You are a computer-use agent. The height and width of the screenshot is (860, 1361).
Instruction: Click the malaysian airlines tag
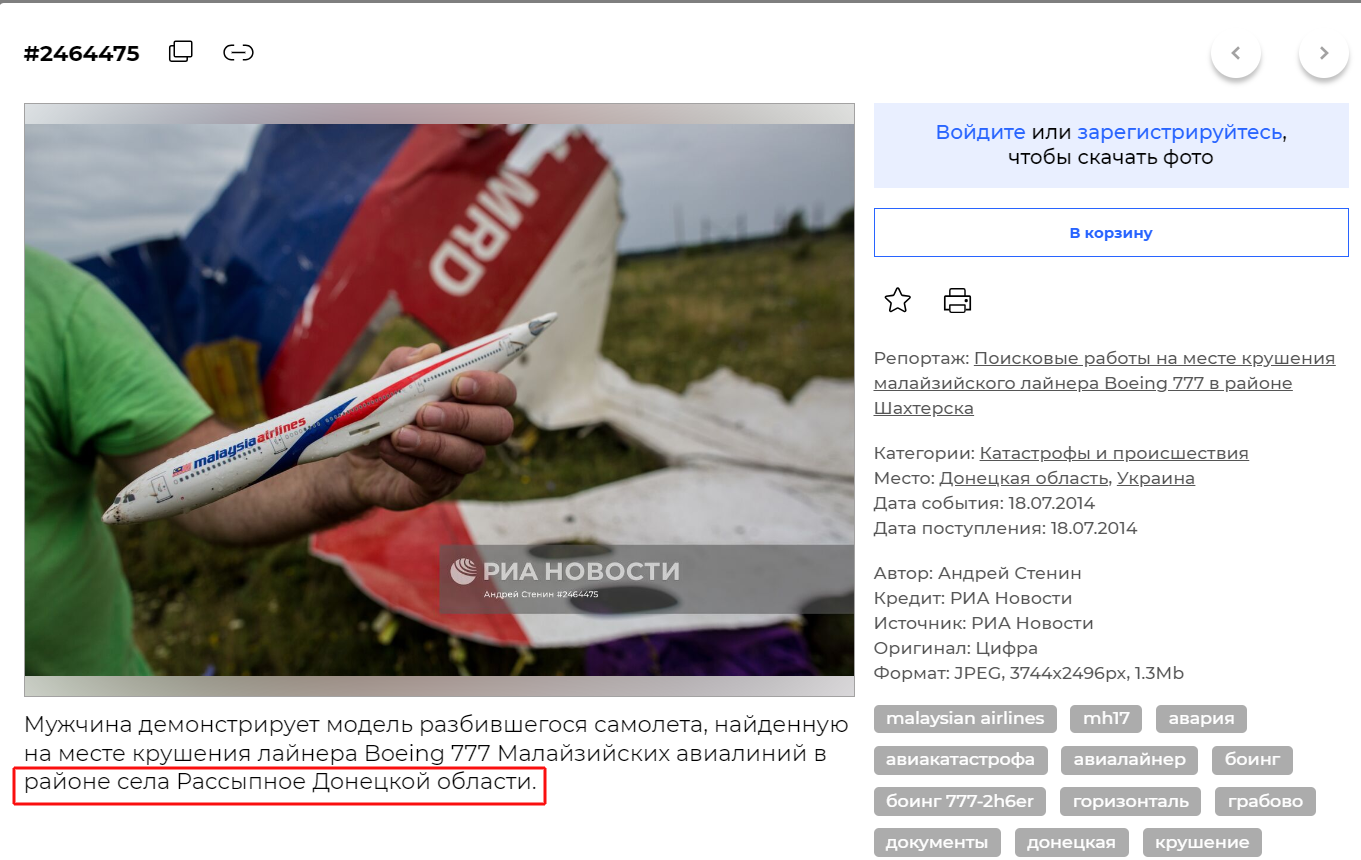[x=965, y=718]
